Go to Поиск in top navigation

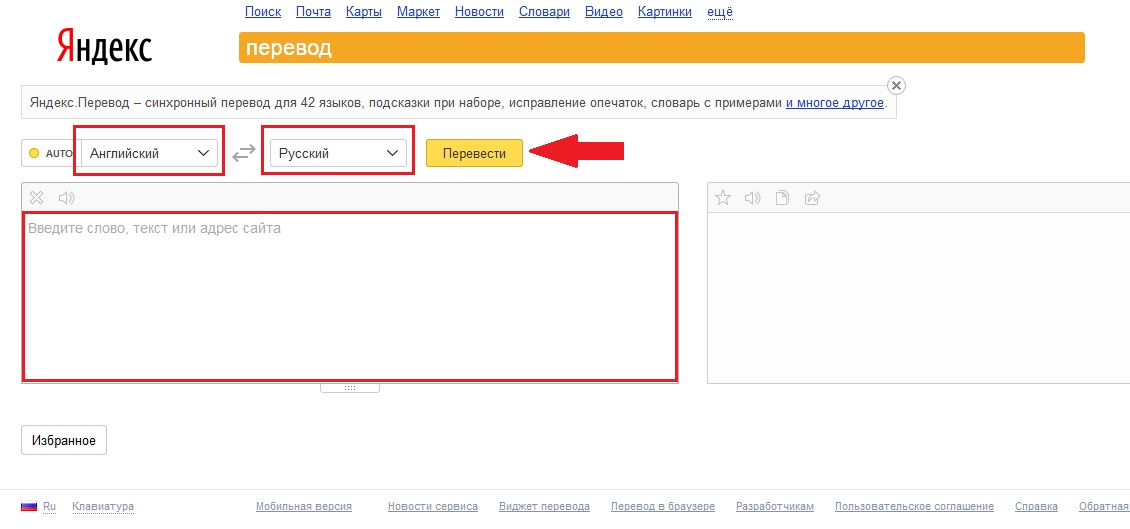pyautogui.click(x=263, y=12)
